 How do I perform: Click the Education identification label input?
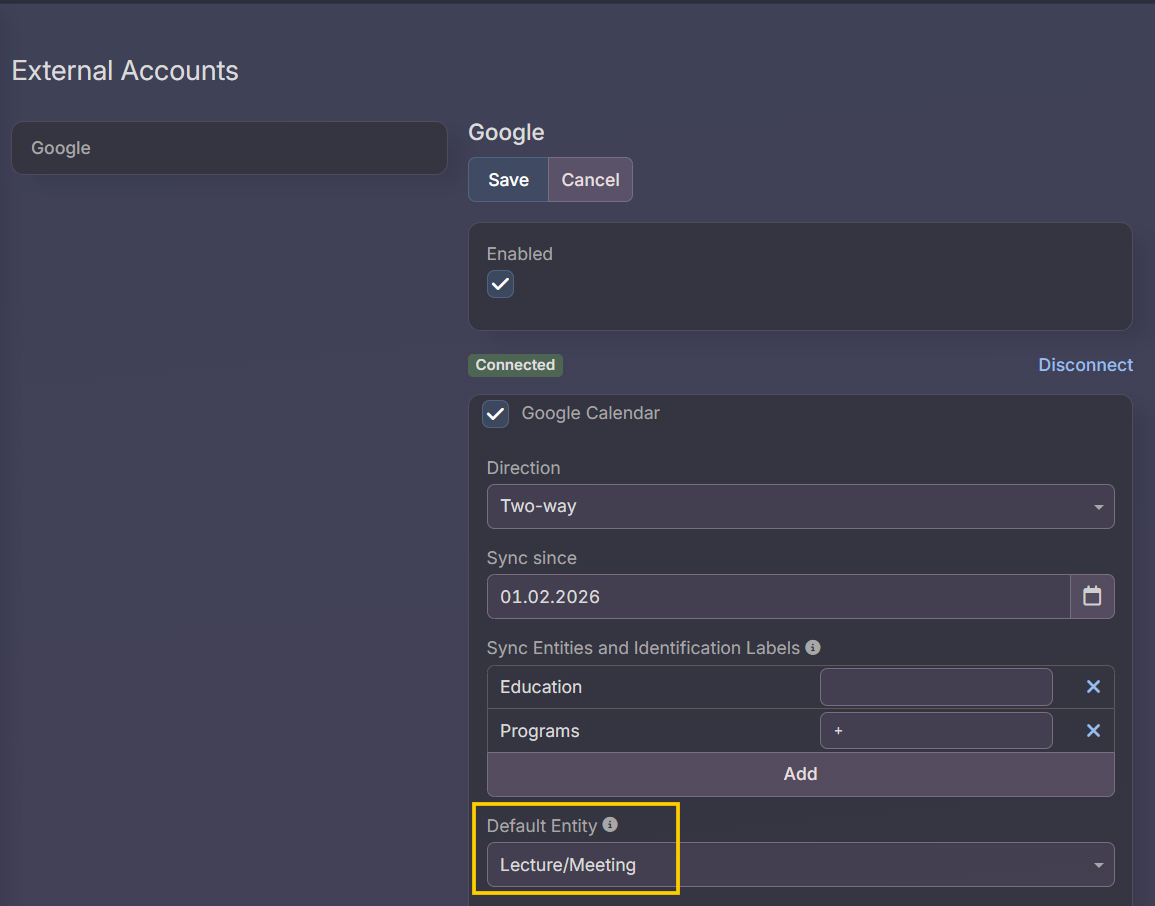(x=936, y=687)
